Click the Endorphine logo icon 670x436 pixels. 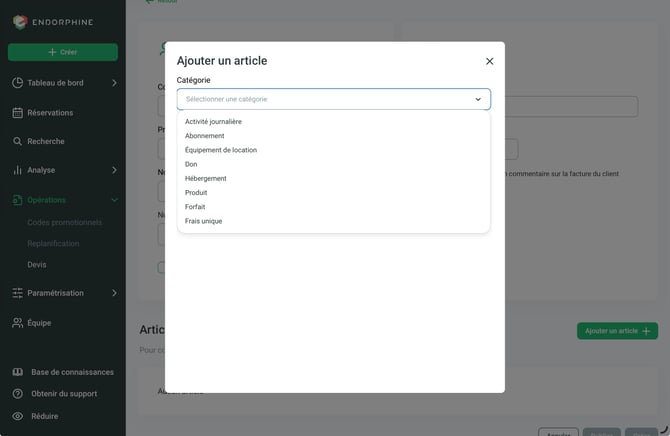pos(20,22)
